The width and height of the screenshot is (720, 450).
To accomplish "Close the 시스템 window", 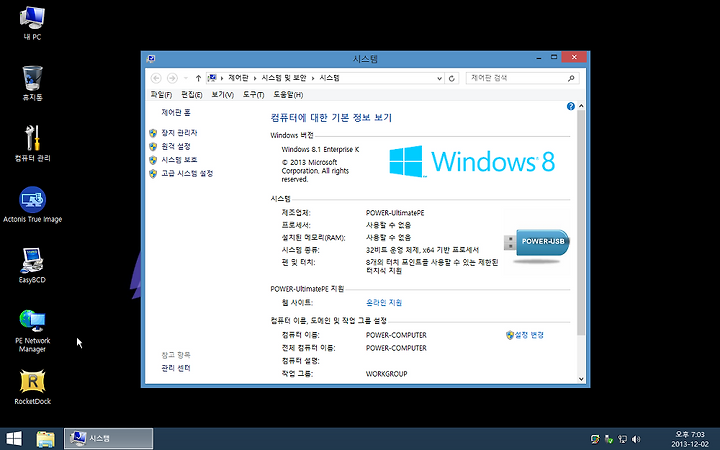I will pyautogui.click(x=574, y=57).
